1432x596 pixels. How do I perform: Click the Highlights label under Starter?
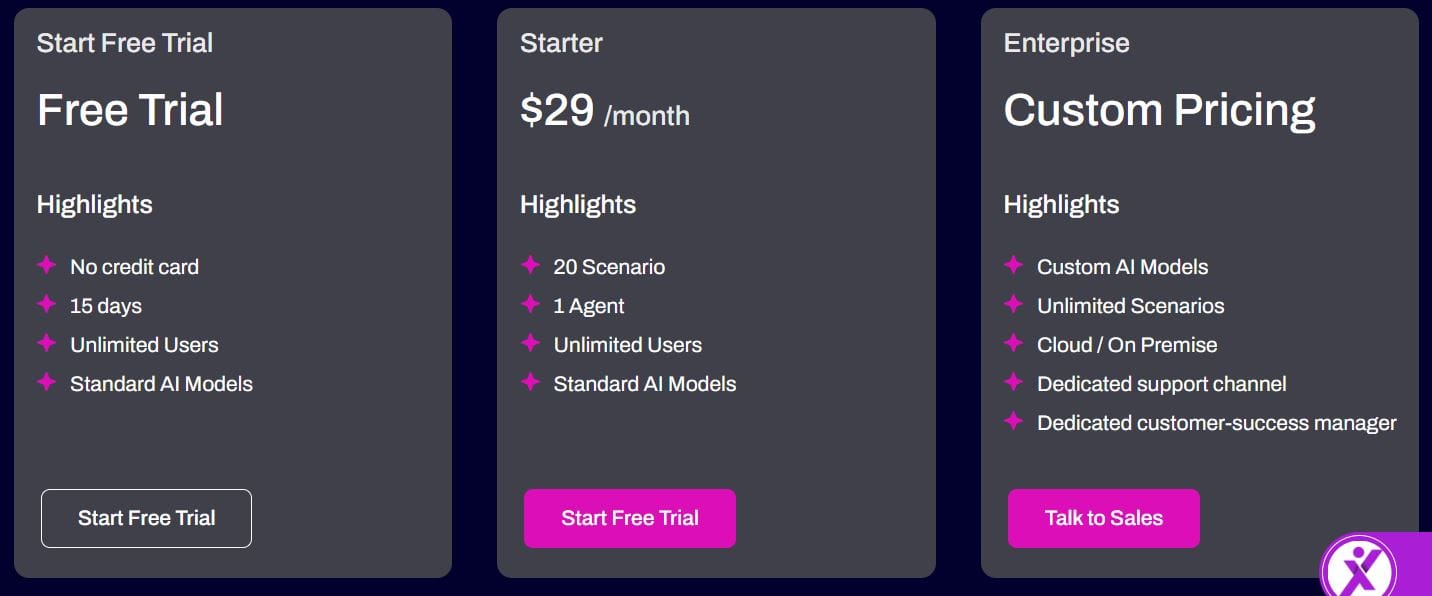(x=578, y=204)
